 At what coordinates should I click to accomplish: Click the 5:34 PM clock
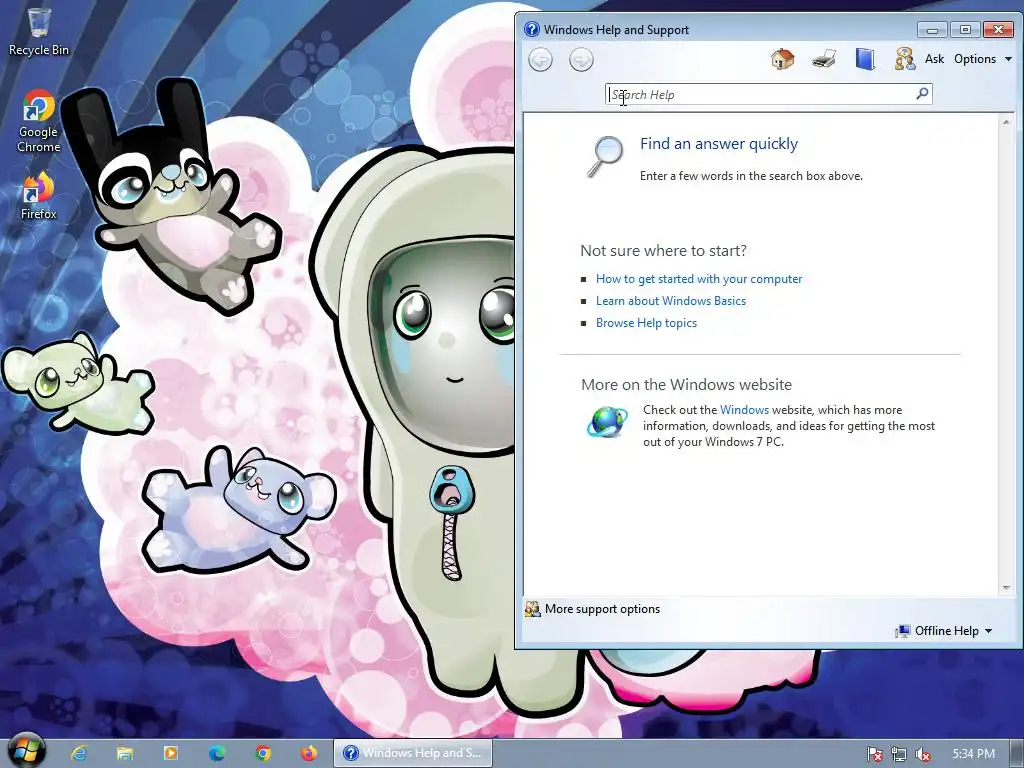click(x=973, y=754)
